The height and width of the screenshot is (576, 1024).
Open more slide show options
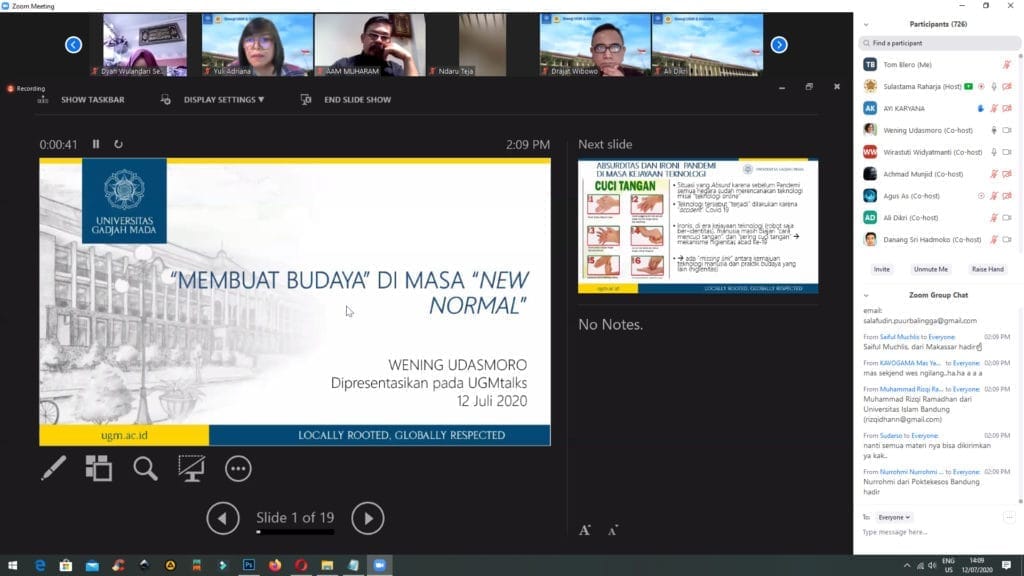(238, 468)
